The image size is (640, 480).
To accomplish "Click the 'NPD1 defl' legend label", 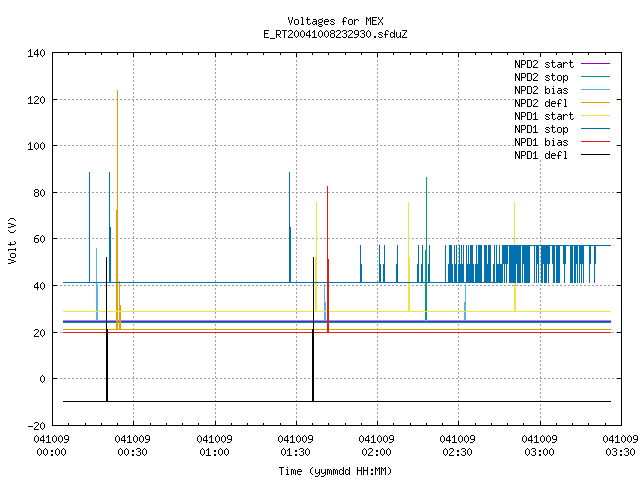I will click(541, 155).
